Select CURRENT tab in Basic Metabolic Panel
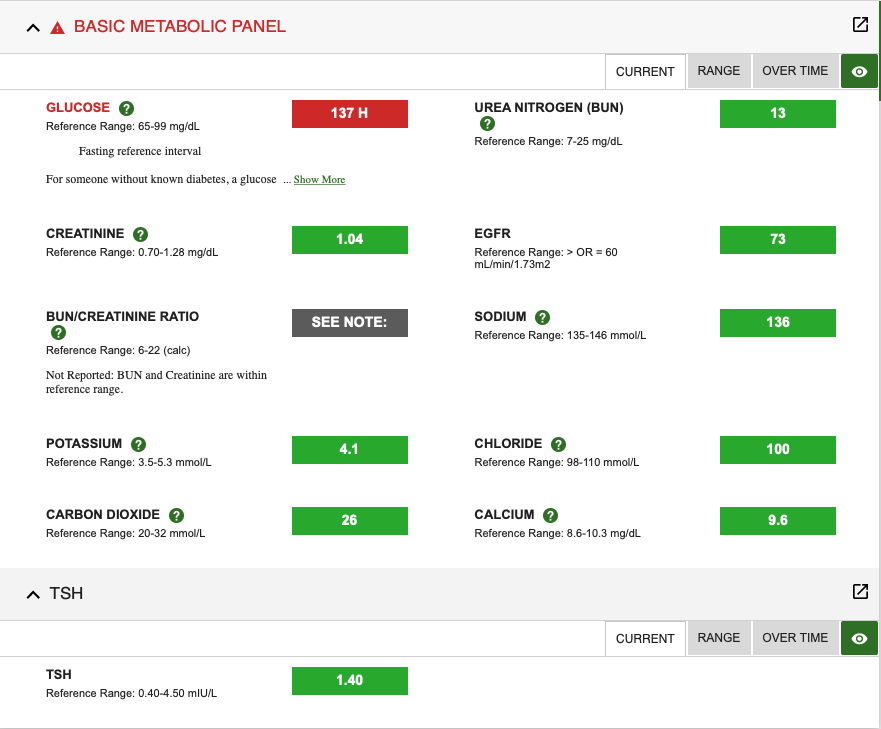Viewport: 881px width, 729px height. click(x=645, y=71)
